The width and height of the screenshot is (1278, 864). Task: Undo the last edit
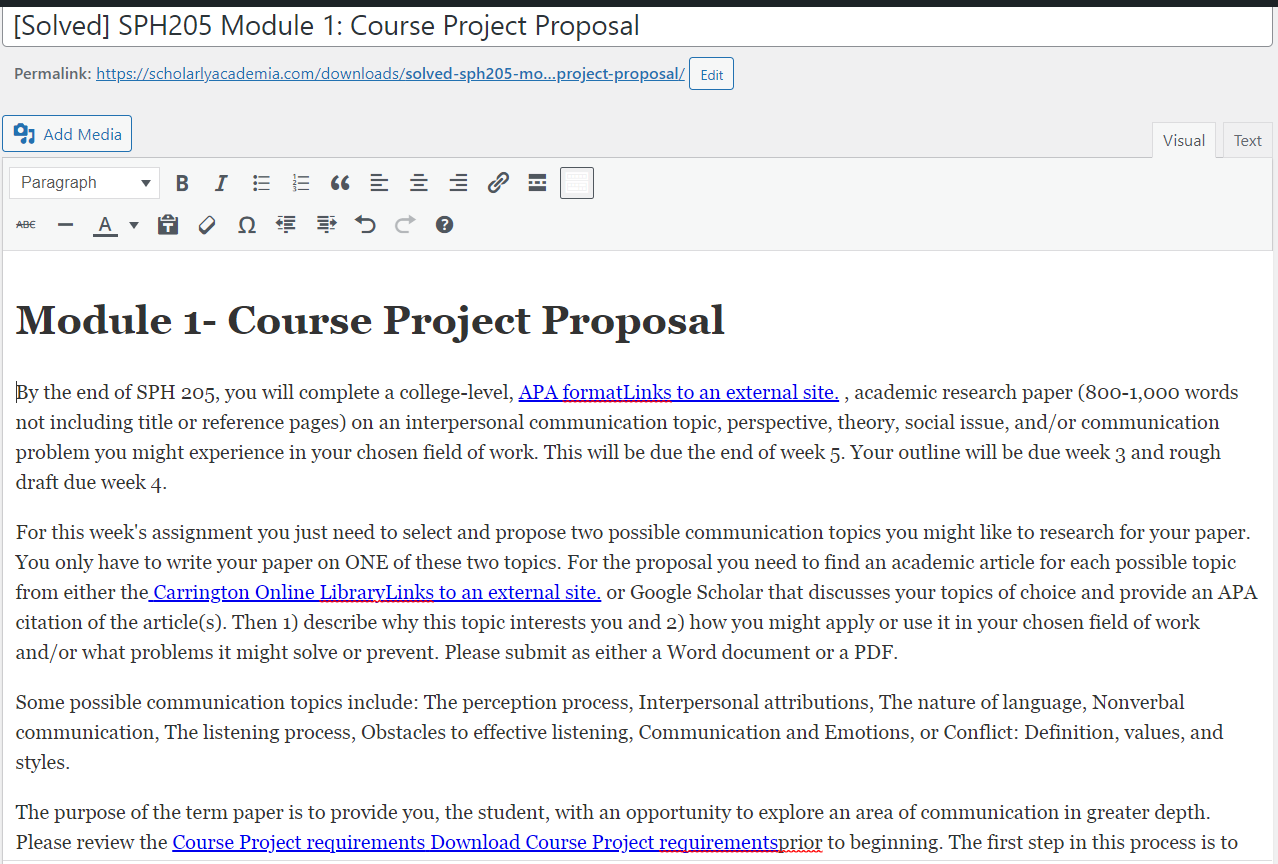[365, 225]
